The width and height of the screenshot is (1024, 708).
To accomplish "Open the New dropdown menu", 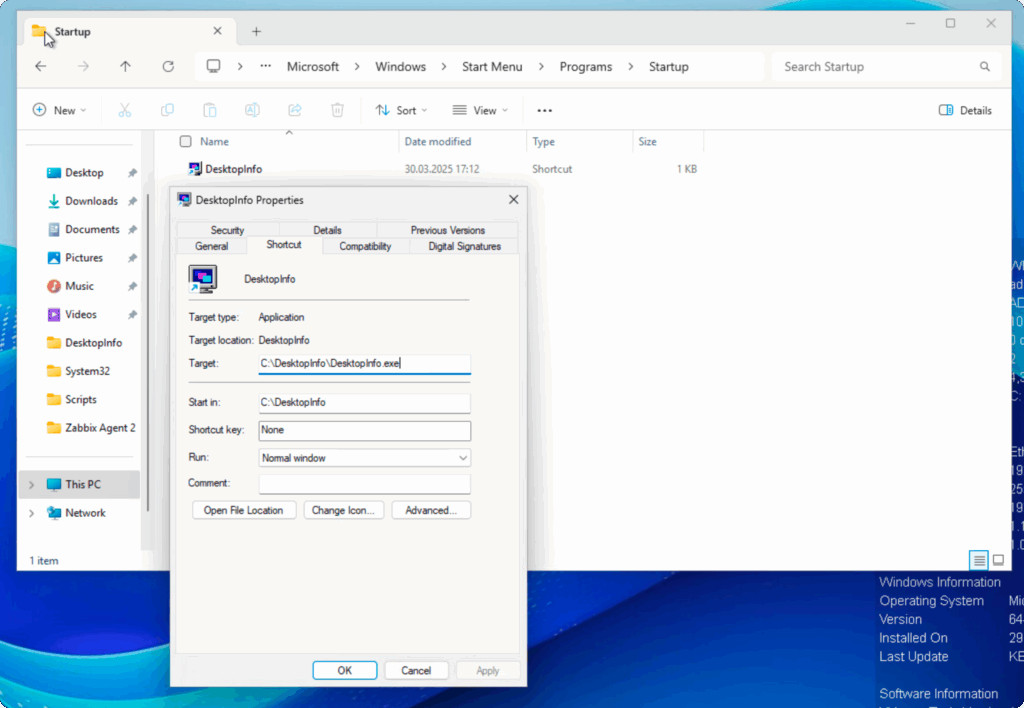I will point(59,110).
